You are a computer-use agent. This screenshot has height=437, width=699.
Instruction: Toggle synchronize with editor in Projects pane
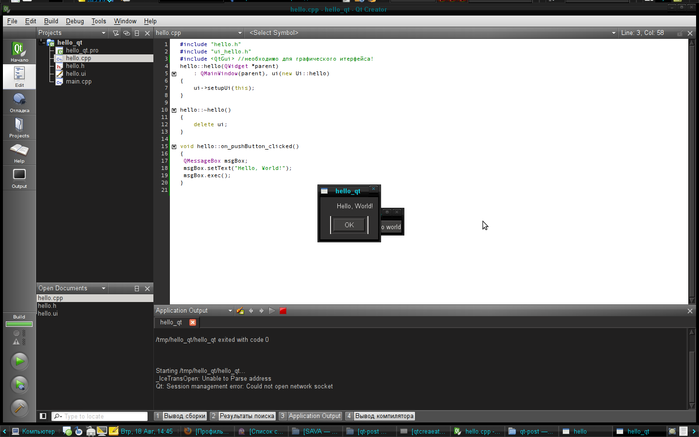pos(127,33)
